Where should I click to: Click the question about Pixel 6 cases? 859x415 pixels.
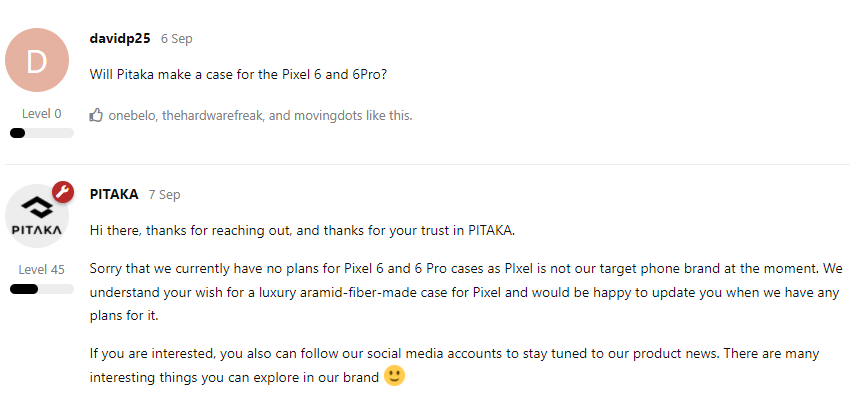pos(238,74)
